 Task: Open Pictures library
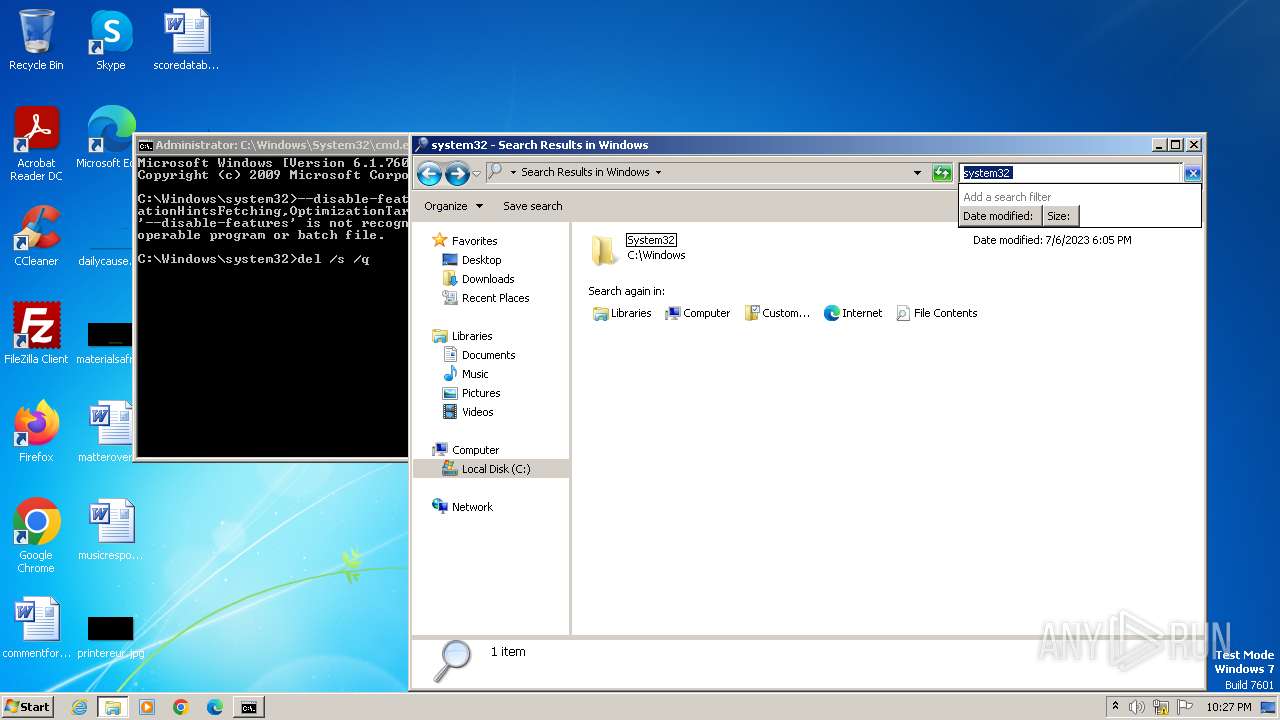click(x=471, y=393)
